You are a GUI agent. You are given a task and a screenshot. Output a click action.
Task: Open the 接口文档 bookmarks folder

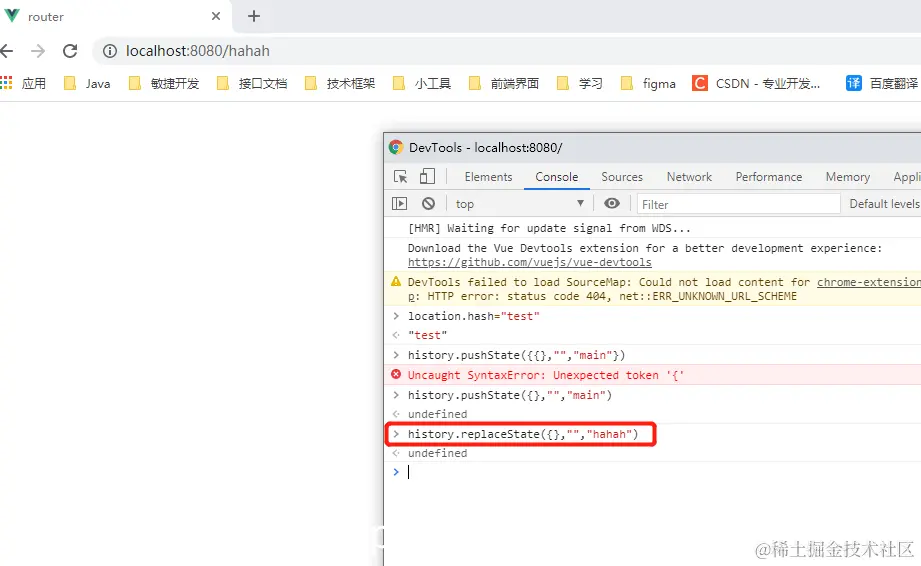point(252,83)
